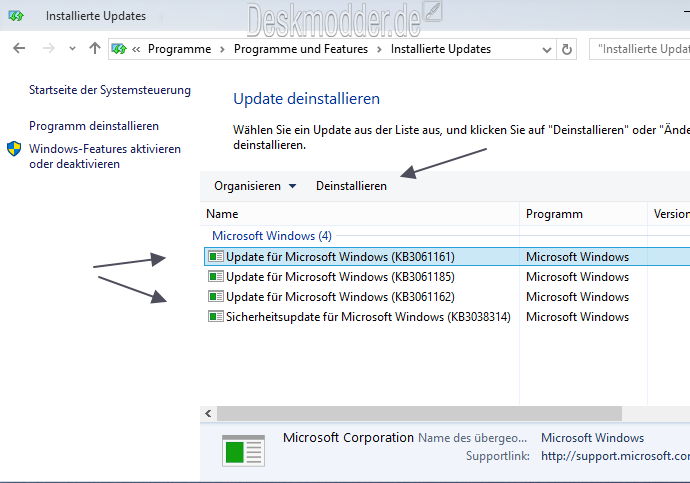This screenshot has height=483, width=690.
Task: Open the support.microsoft.com Supportlink
Action: [x=615, y=456]
